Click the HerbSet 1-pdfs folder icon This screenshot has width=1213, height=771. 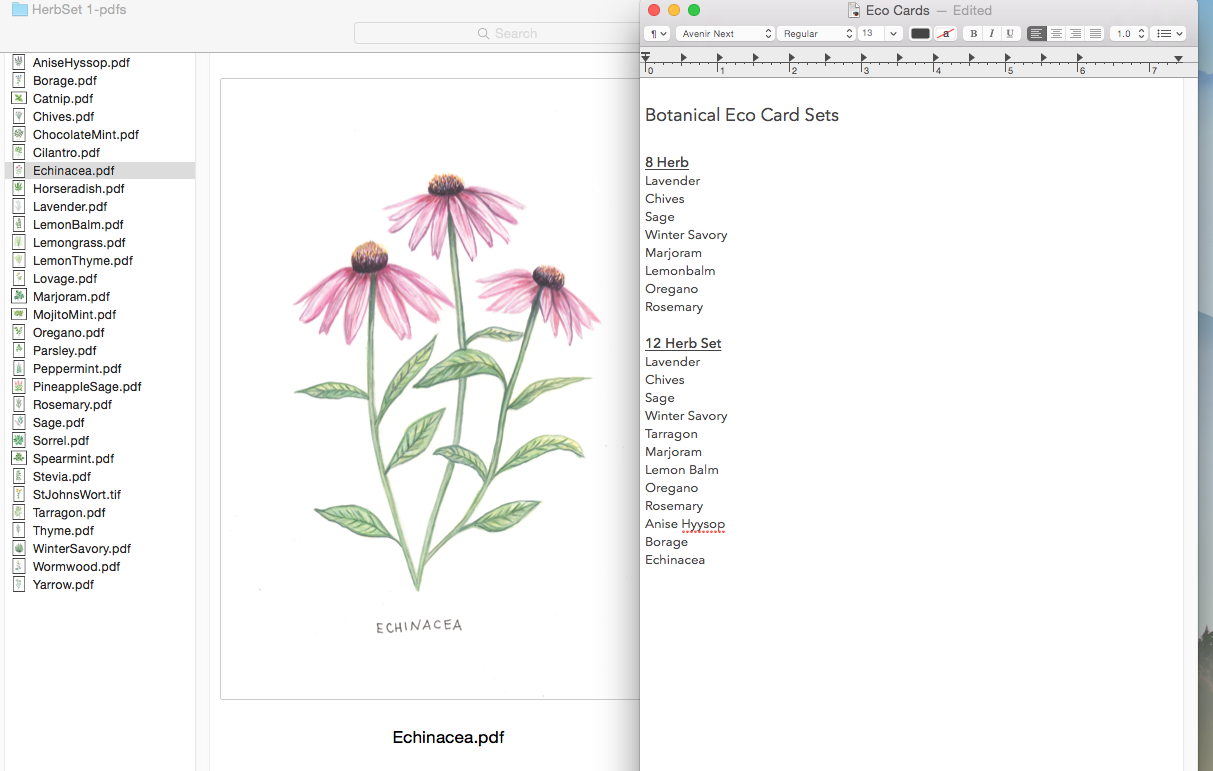click(x=19, y=9)
